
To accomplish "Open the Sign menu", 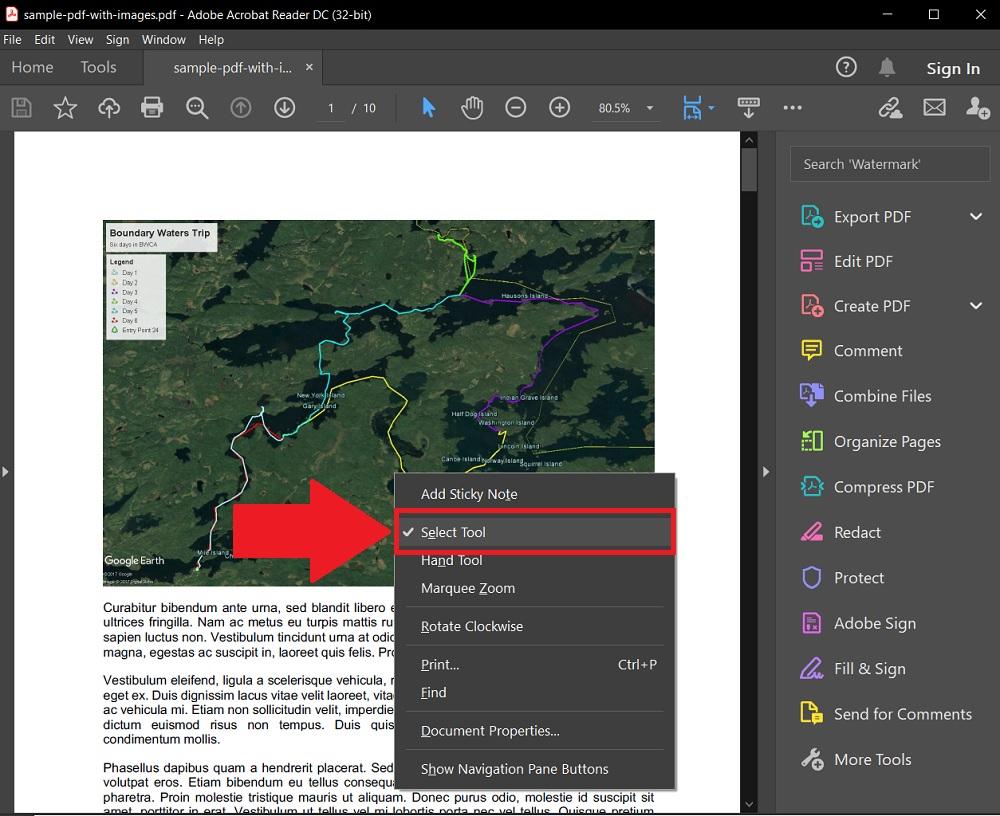I will [x=117, y=40].
